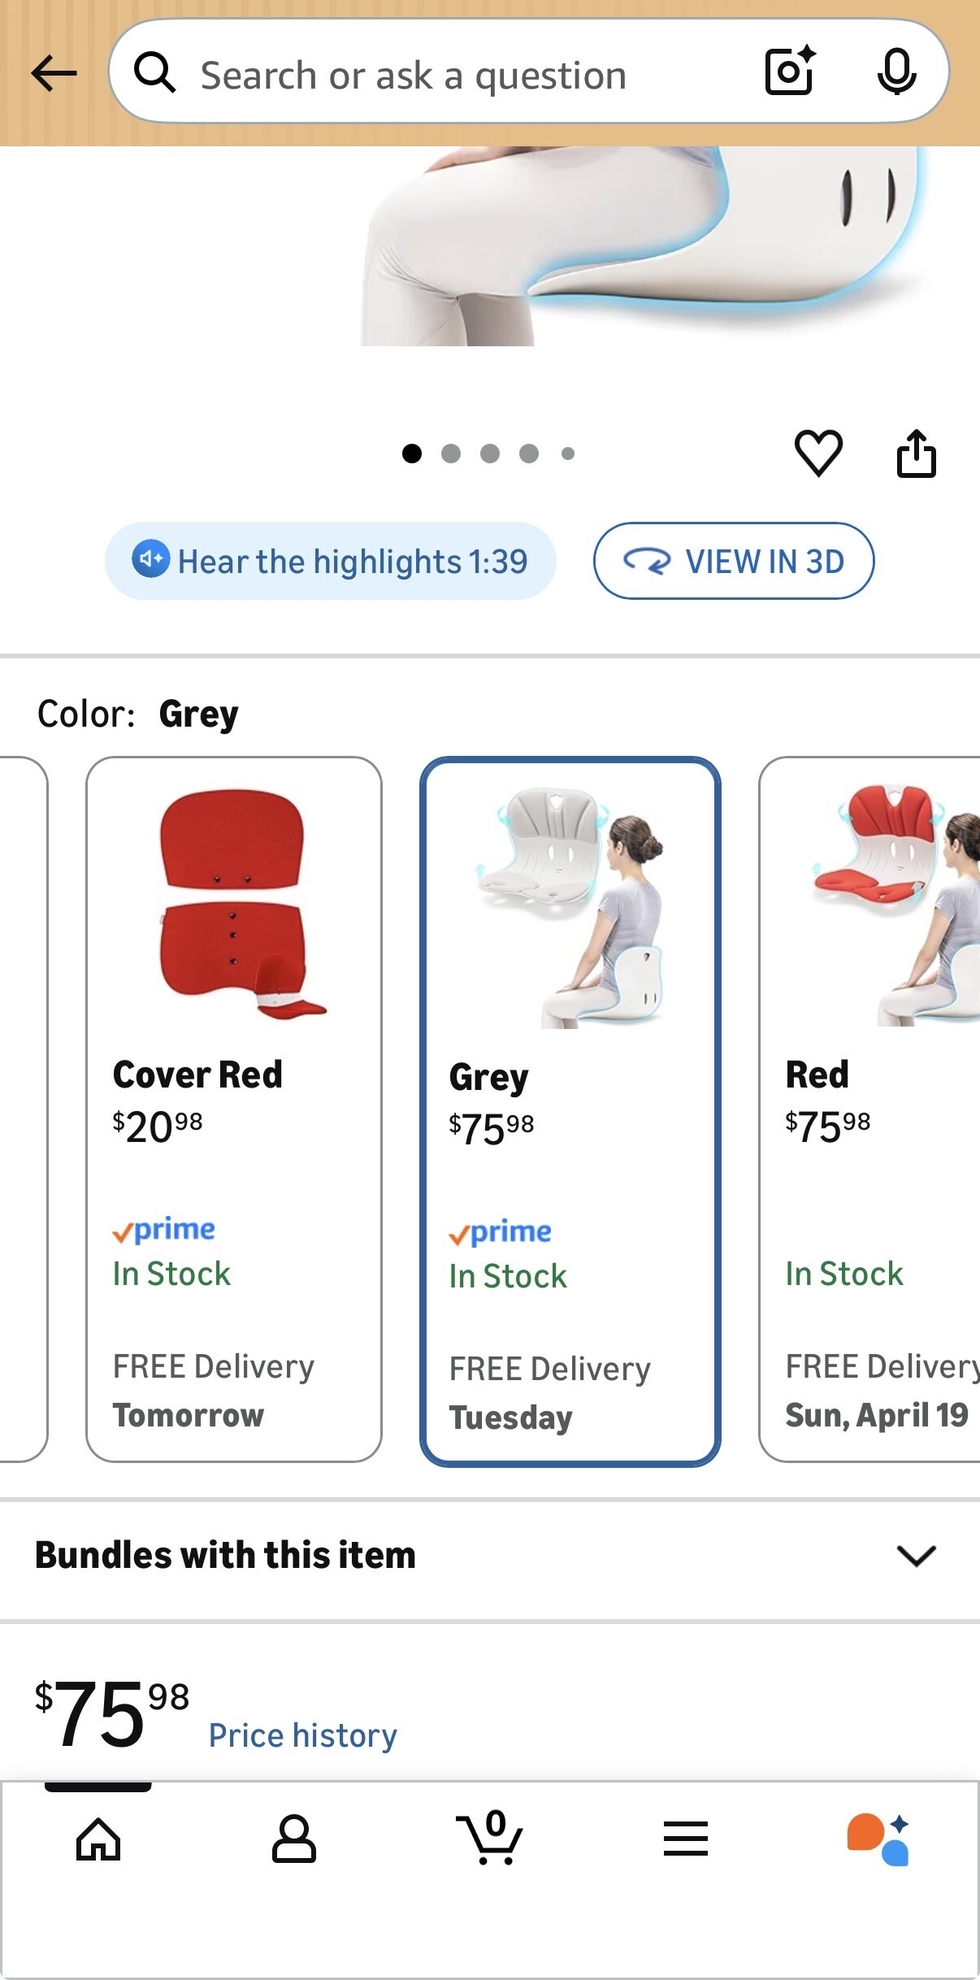Tap the share icon
This screenshot has height=1980, width=980.
coord(915,454)
